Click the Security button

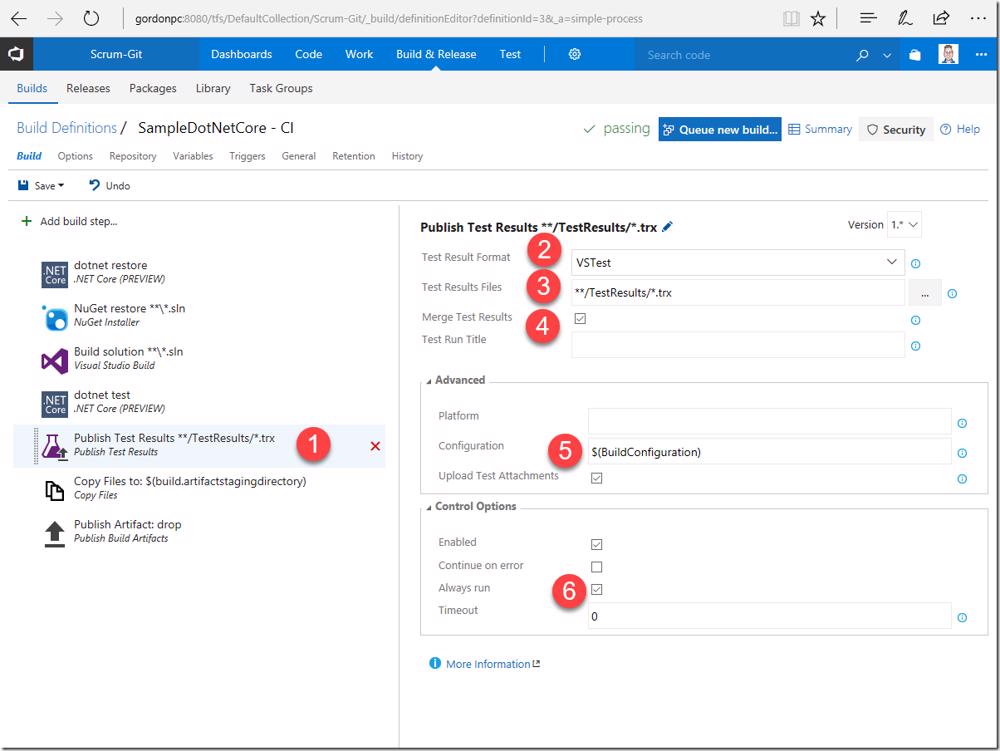[x=896, y=129]
